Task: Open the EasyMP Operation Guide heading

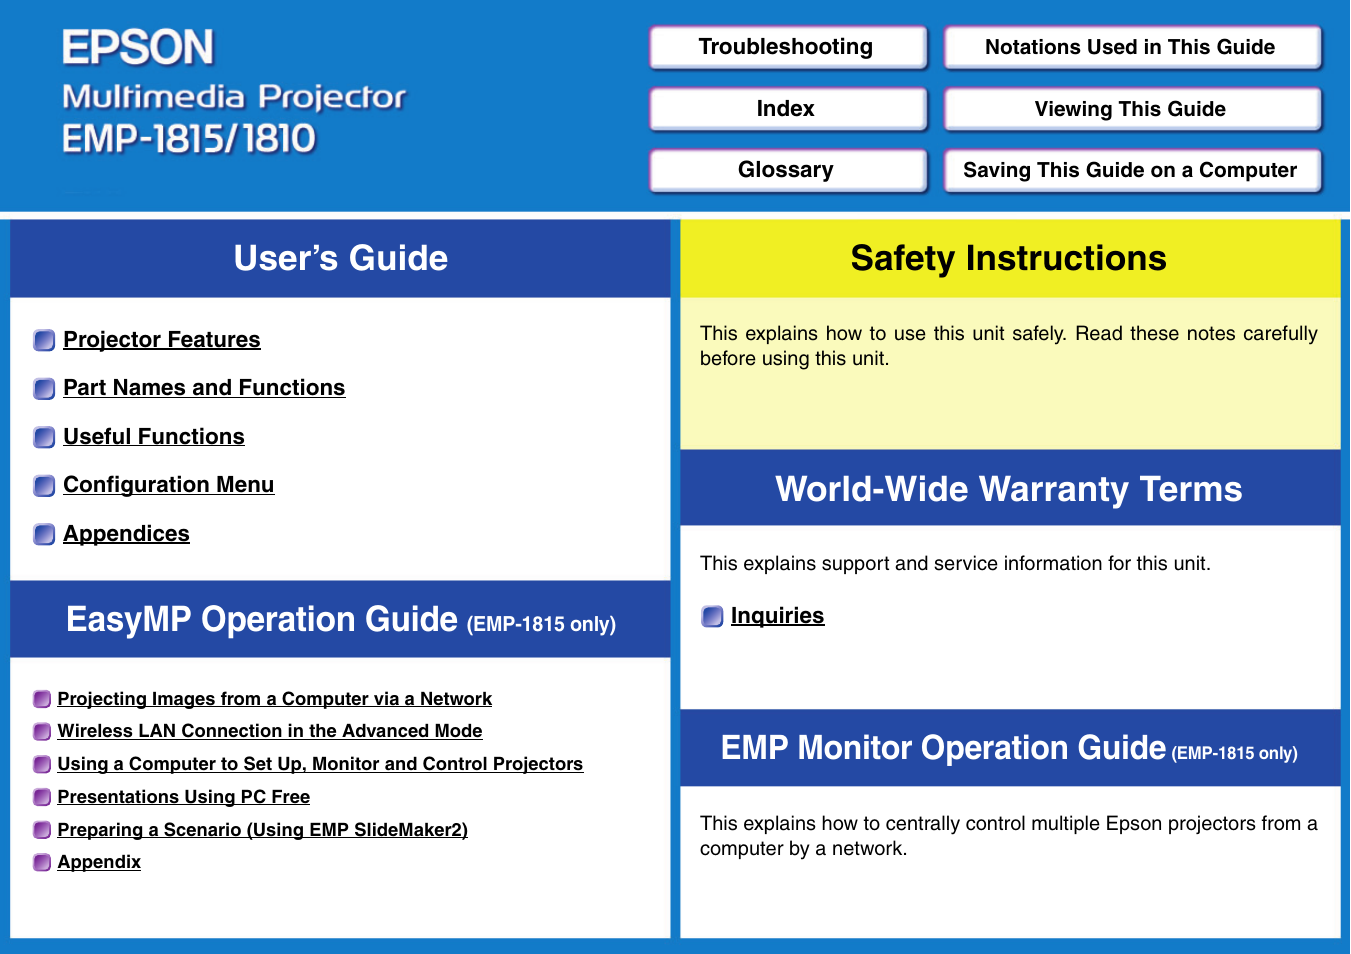Action: pyautogui.click(x=340, y=620)
